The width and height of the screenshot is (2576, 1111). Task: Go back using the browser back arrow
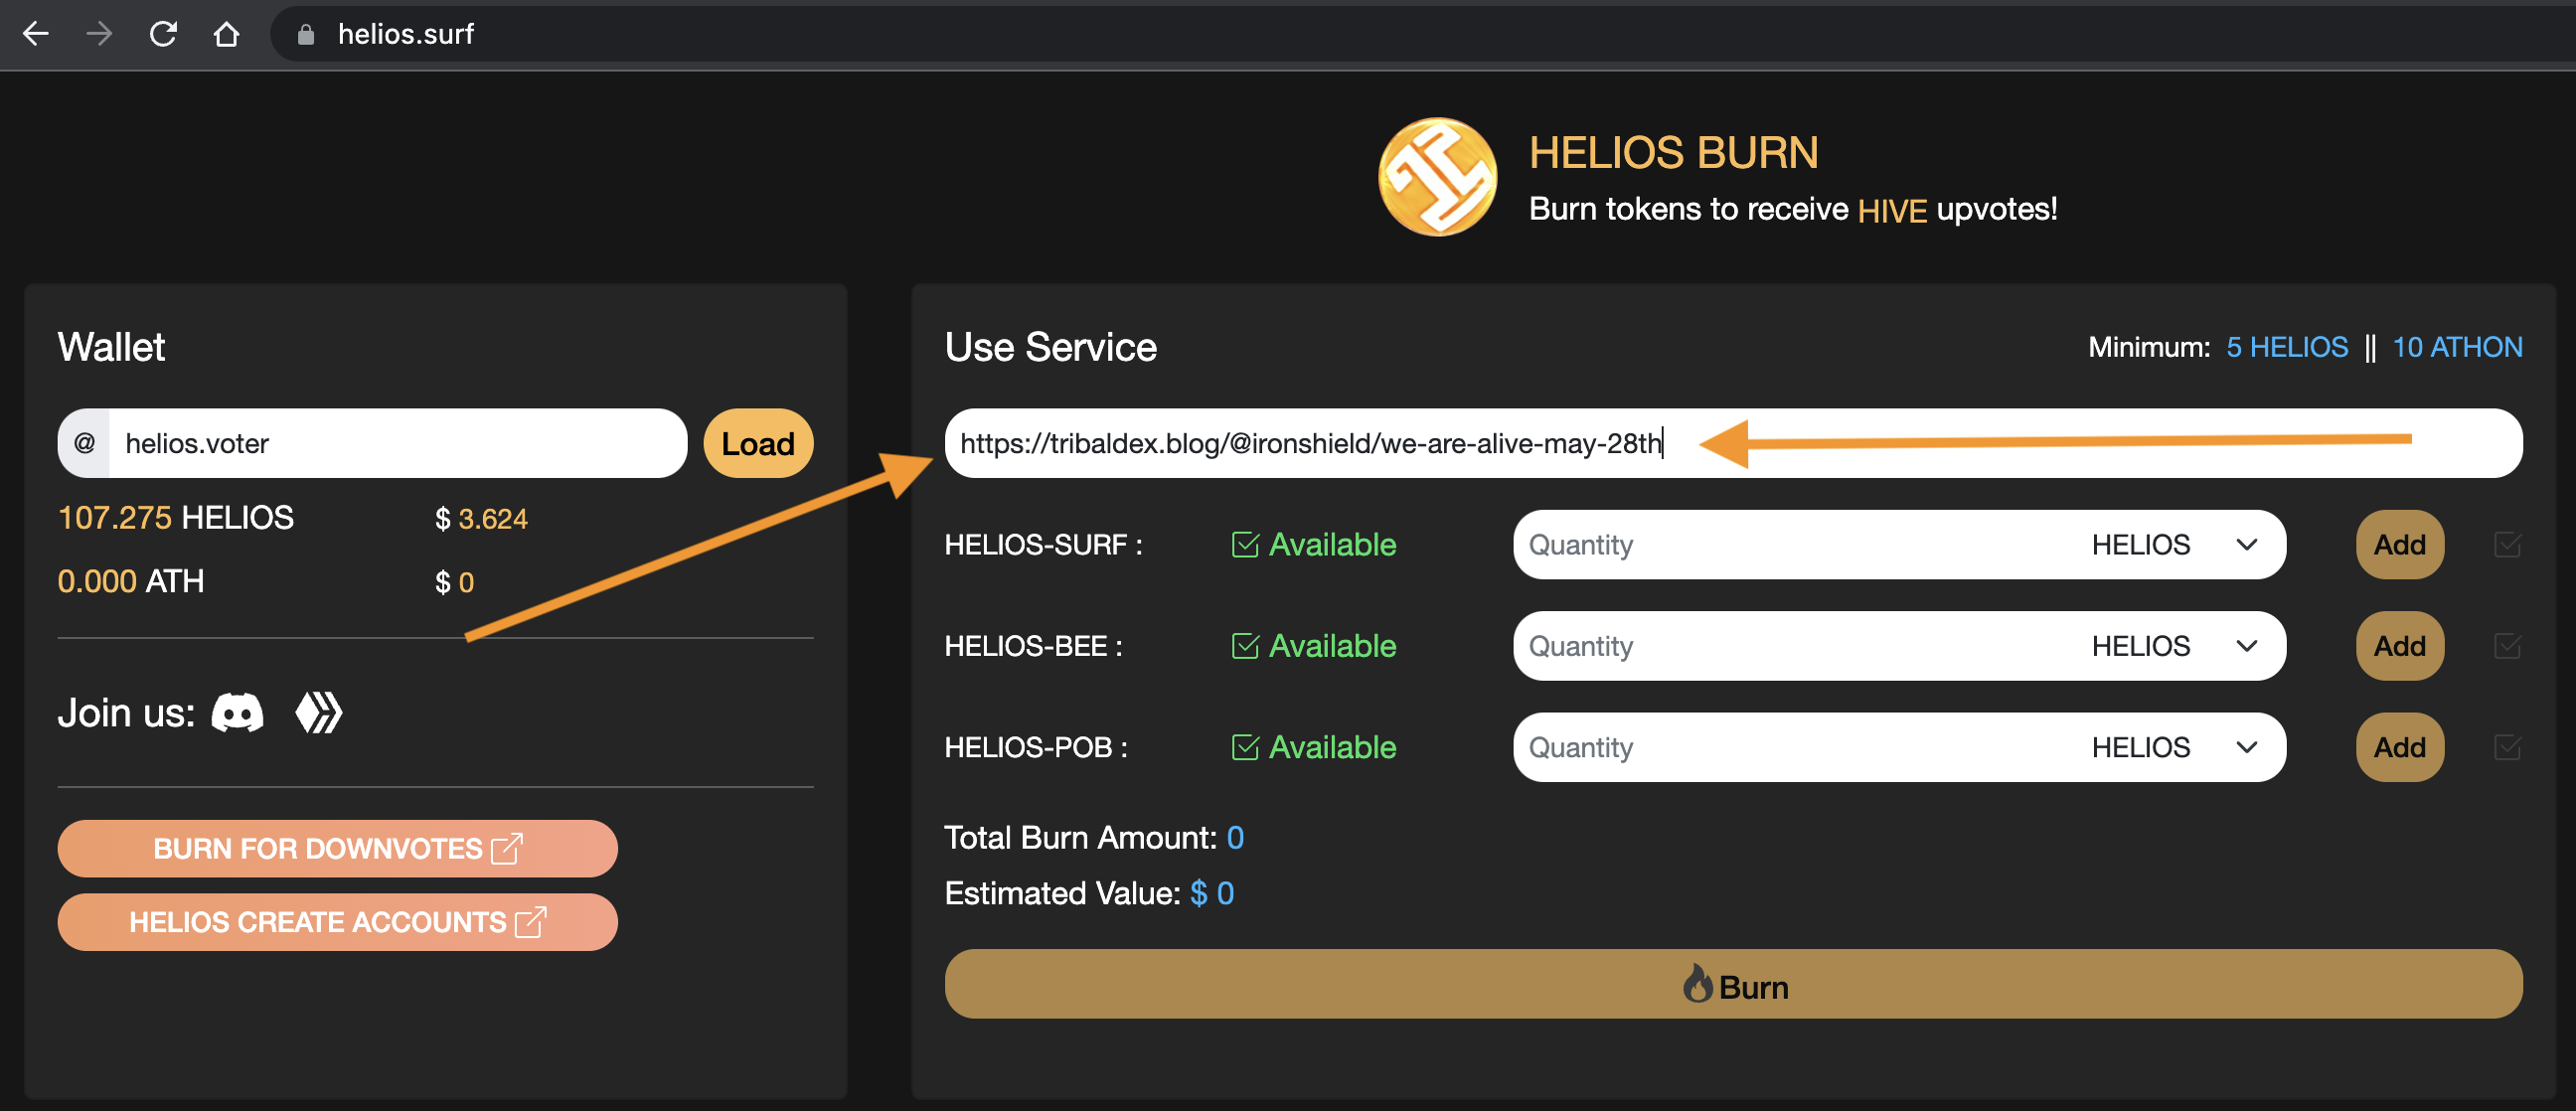tap(36, 34)
